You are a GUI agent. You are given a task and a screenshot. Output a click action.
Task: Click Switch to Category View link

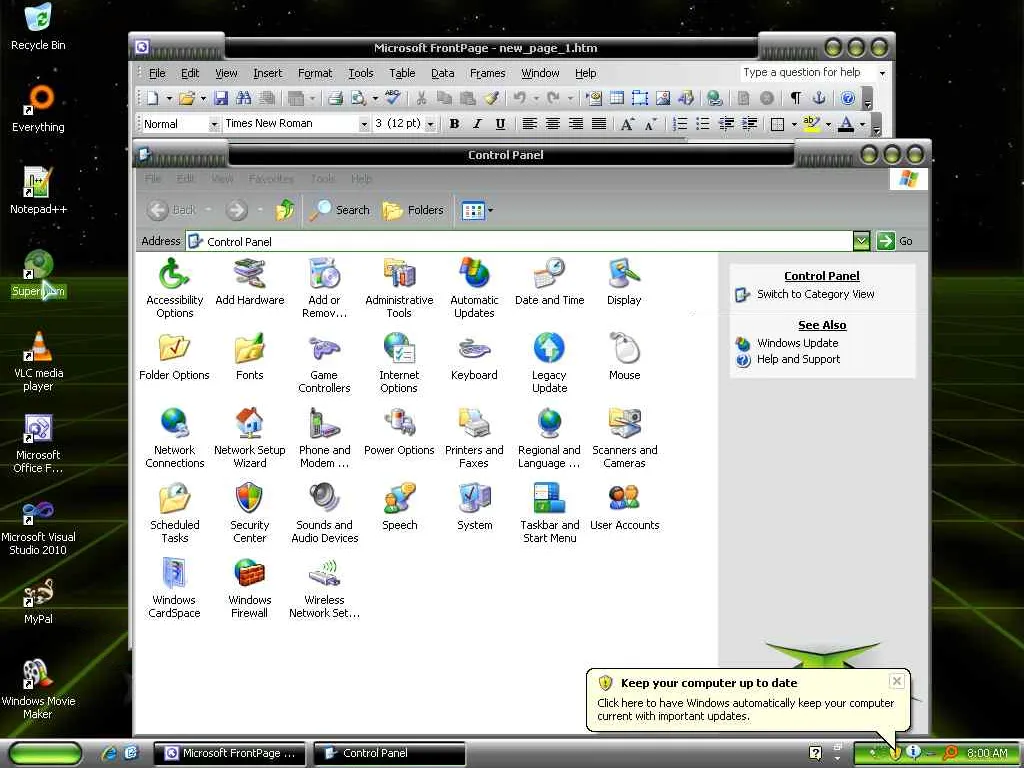pyautogui.click(x=815, y=294)
